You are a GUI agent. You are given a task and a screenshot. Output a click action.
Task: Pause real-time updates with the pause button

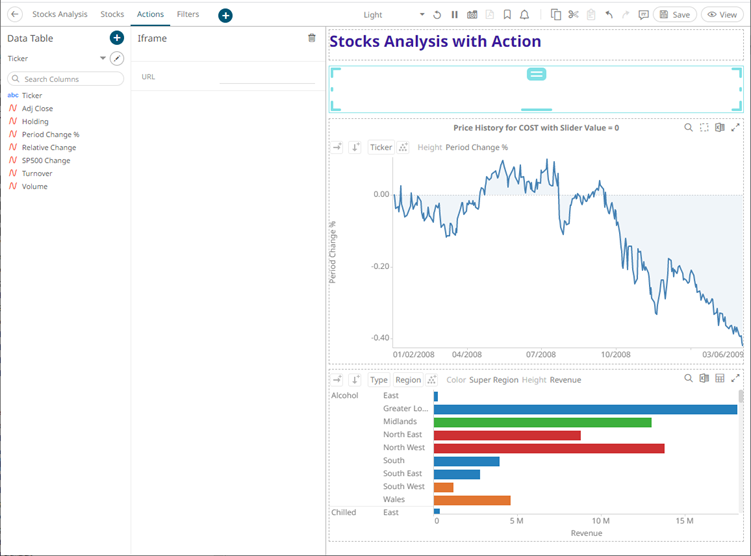pyautogui.click(x=455, y=15)
